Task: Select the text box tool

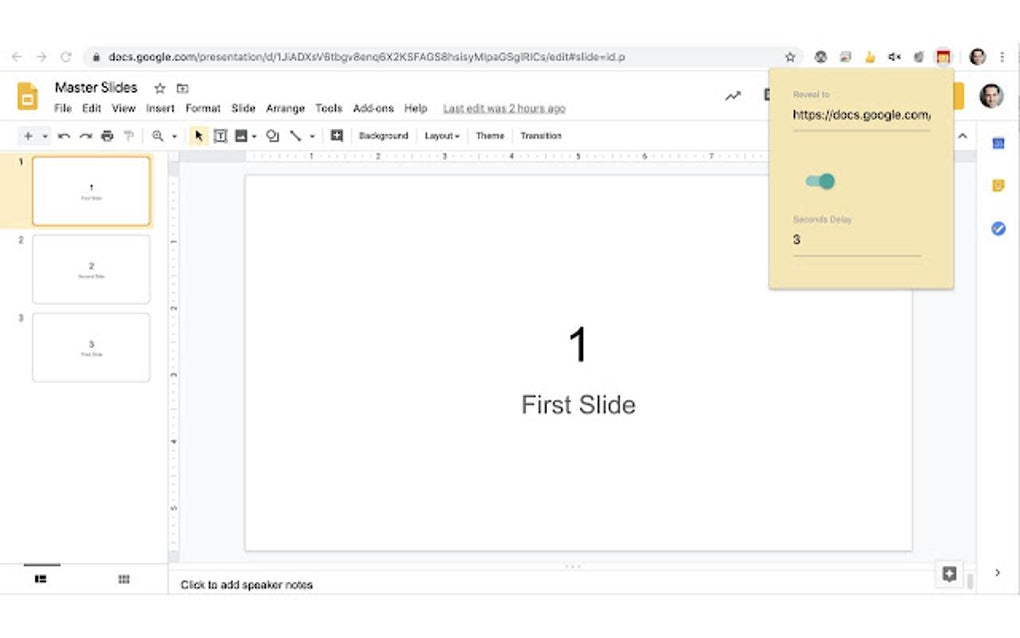Action: 220,135
